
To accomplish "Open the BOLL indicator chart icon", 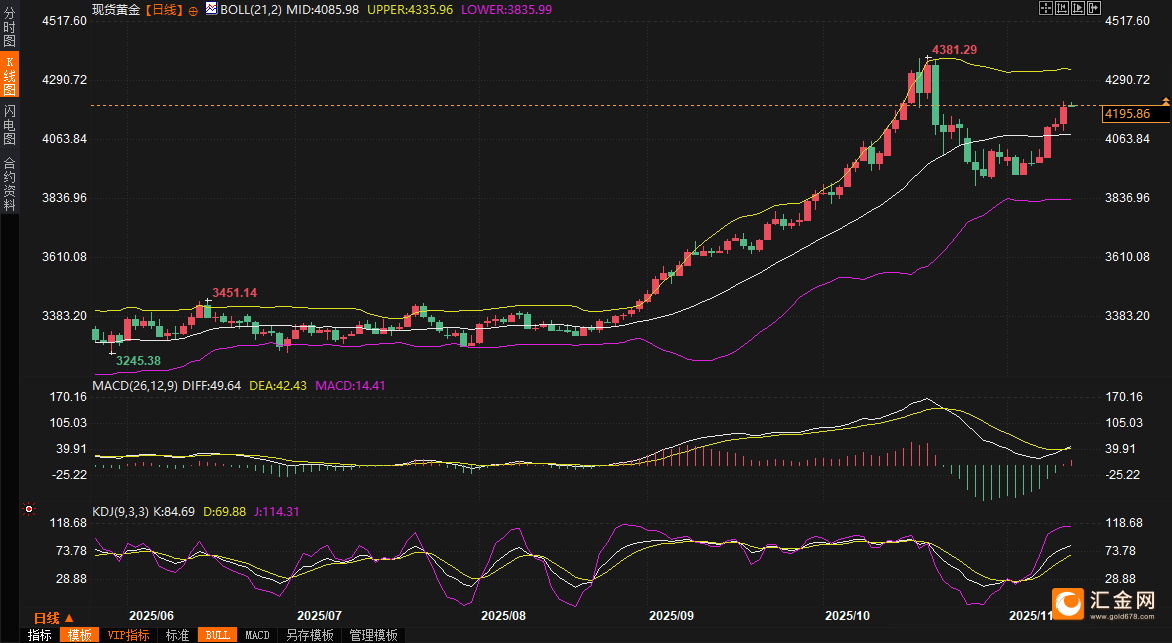I will tap(211, 8).
